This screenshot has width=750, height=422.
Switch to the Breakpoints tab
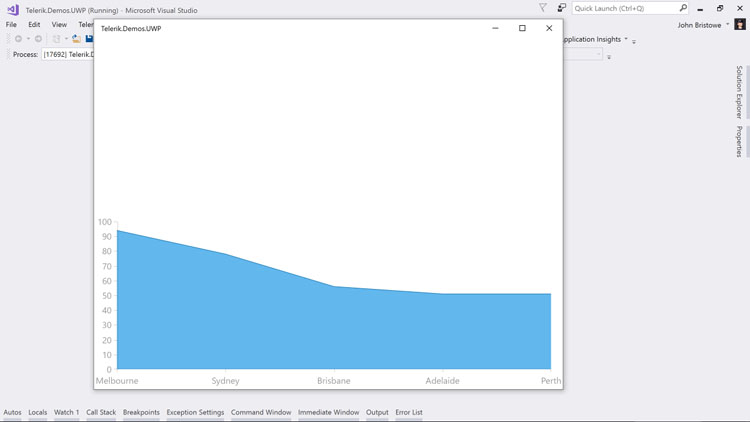coord(141,412)
